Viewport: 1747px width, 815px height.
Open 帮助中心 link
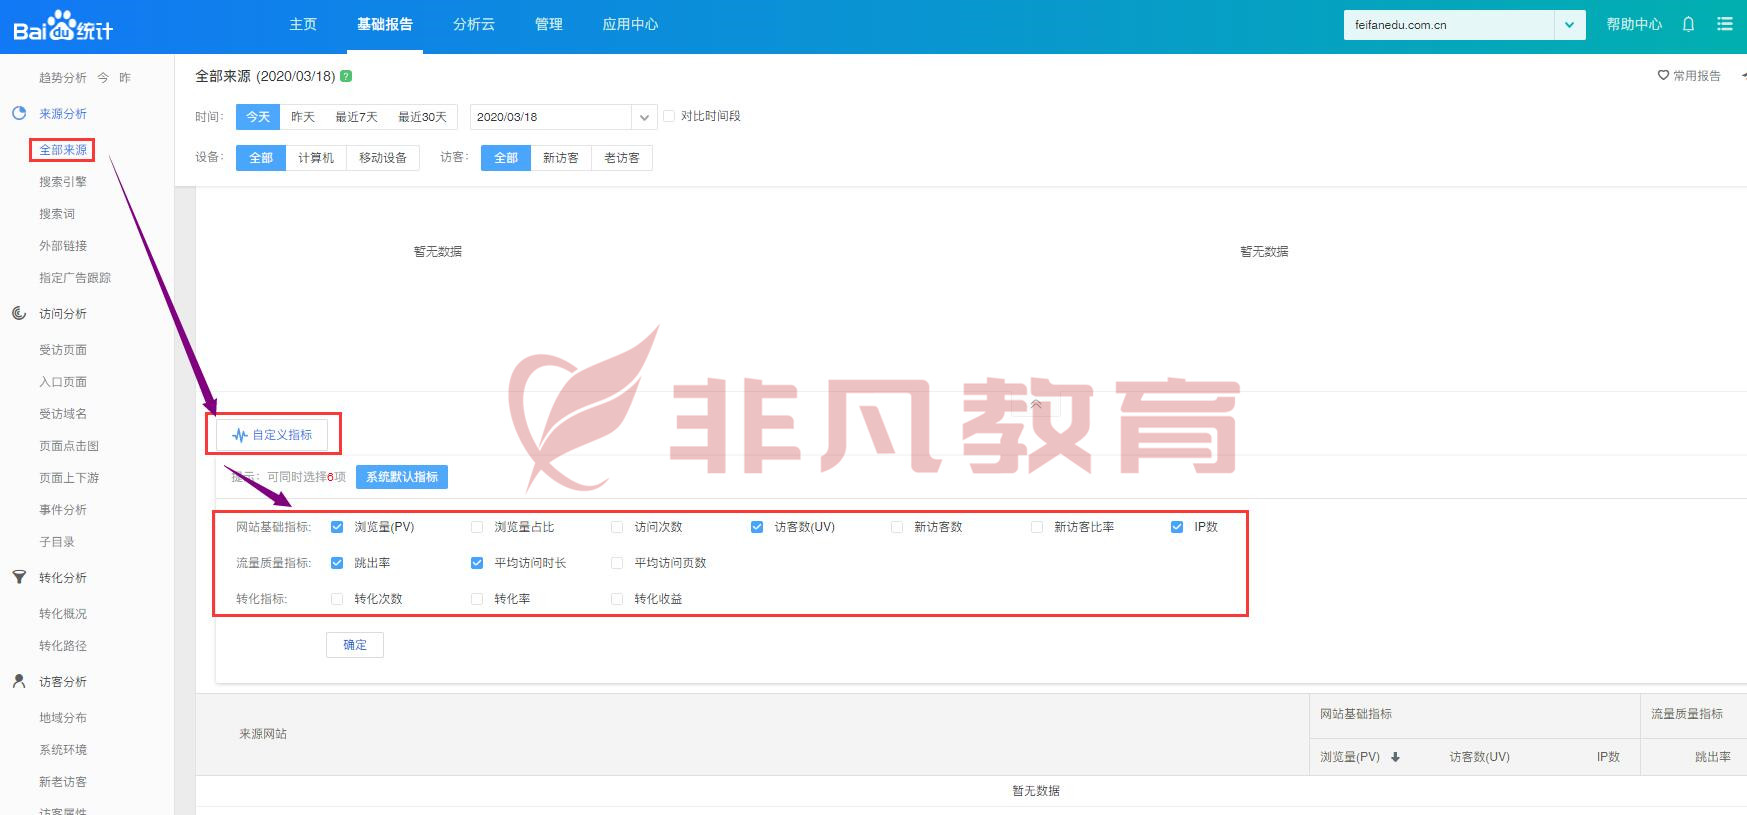1634,24
